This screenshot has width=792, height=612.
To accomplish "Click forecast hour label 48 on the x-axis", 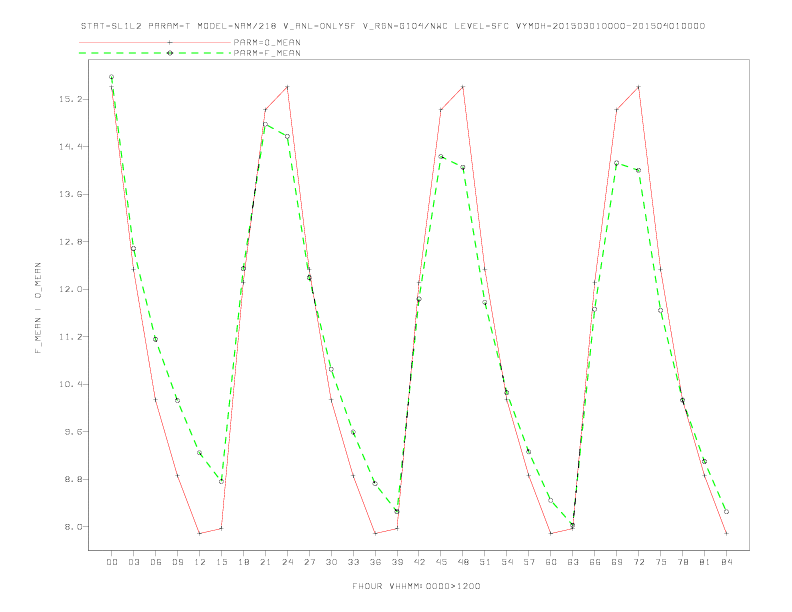I will click(x=463, y=562).
